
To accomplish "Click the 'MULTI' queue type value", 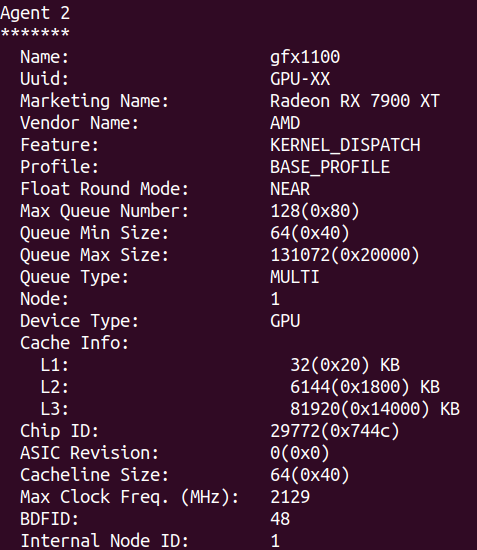I will [x=295, y=277].
